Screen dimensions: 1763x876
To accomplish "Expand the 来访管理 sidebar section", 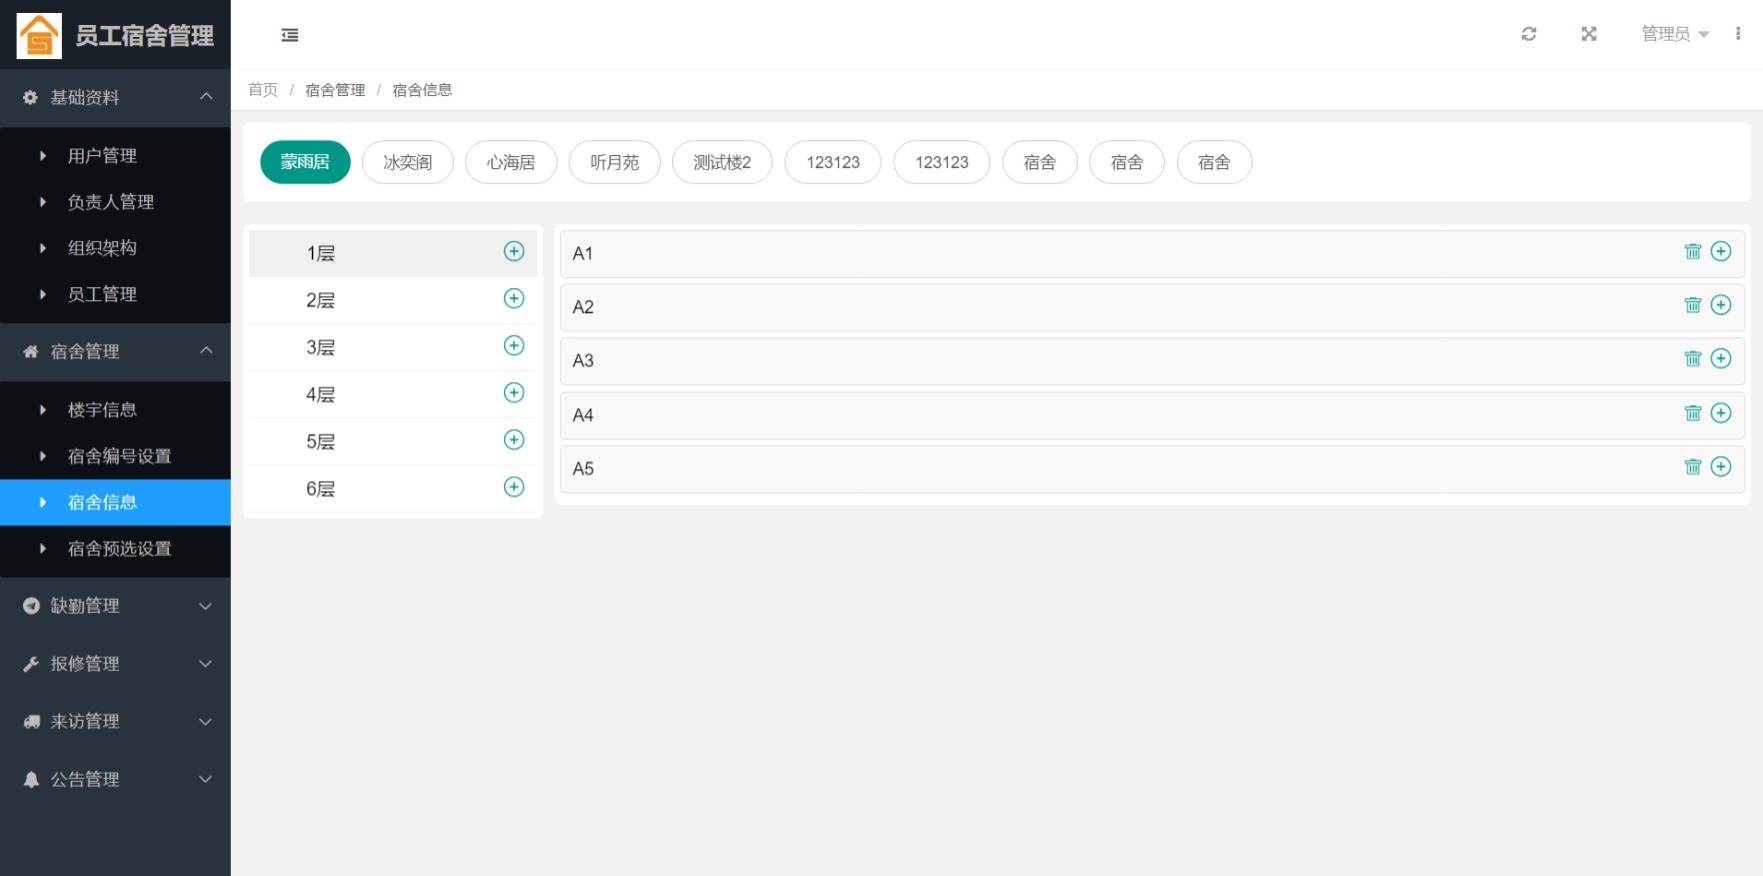I will pyautogui.click(x=115, y=722).
